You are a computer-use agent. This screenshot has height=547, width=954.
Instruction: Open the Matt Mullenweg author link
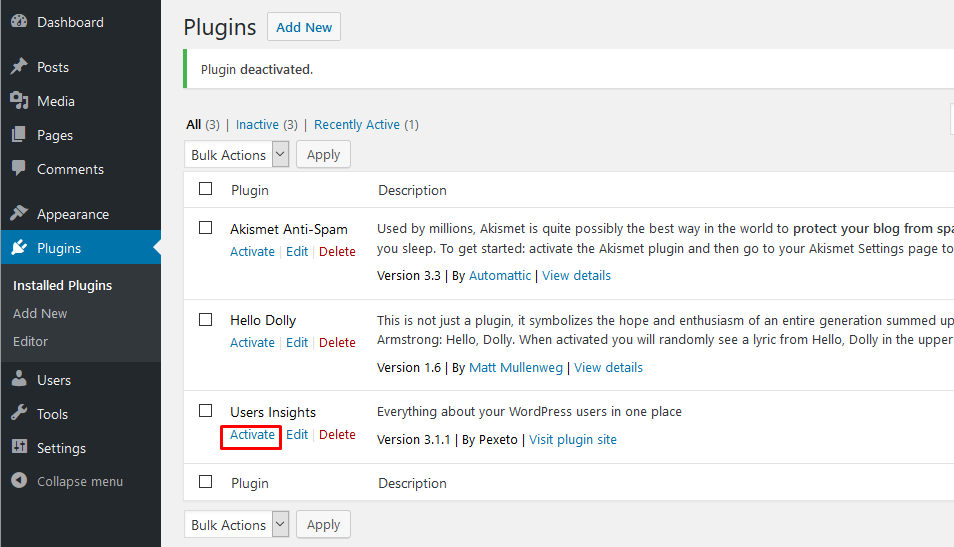516,368
